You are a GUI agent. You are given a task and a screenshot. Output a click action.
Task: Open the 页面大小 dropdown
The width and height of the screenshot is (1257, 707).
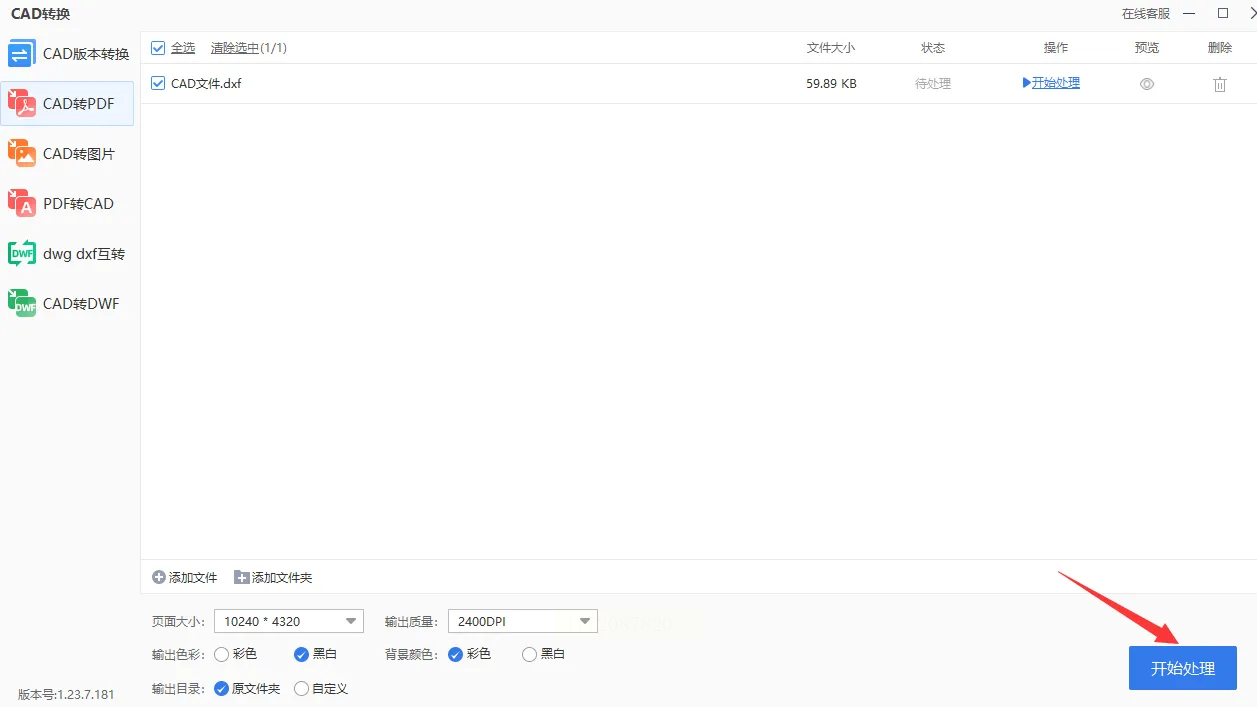(x=289, y=621)
